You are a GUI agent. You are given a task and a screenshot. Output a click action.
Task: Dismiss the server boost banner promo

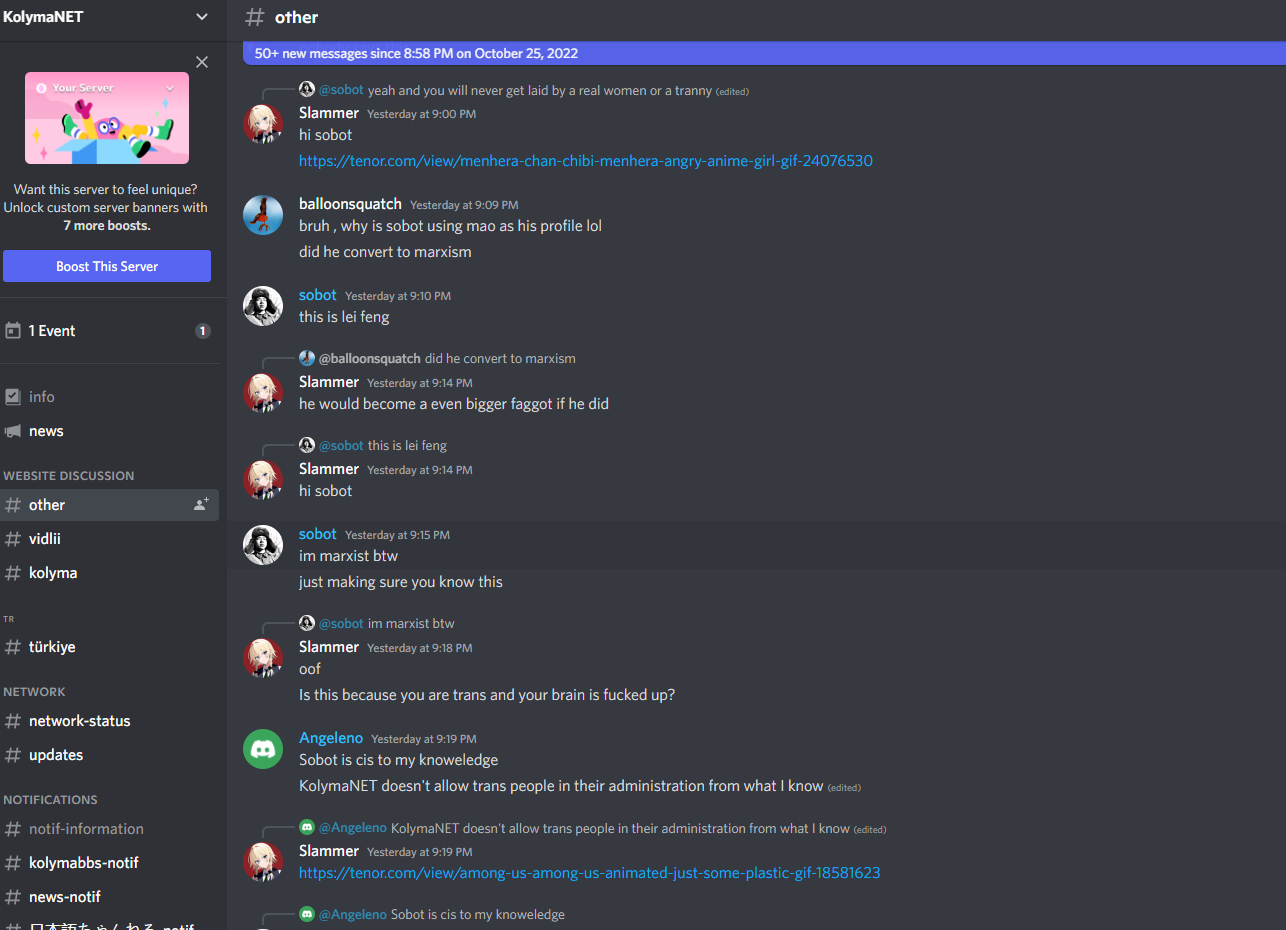pos(202,62)
